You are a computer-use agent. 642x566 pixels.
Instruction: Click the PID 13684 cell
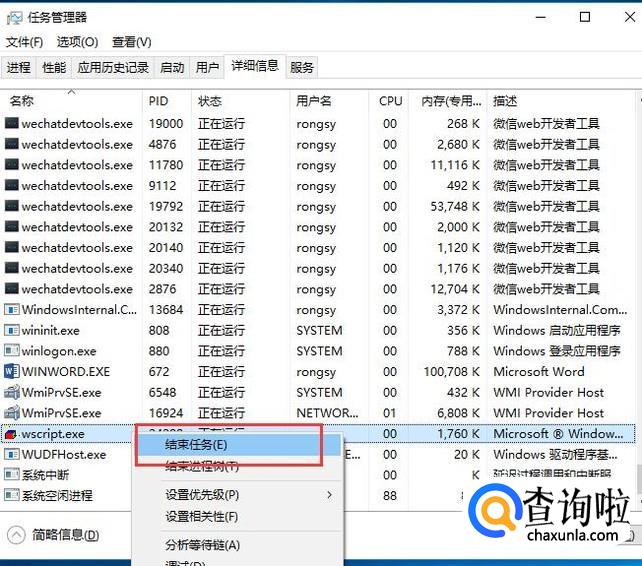[x=165, y=309]
